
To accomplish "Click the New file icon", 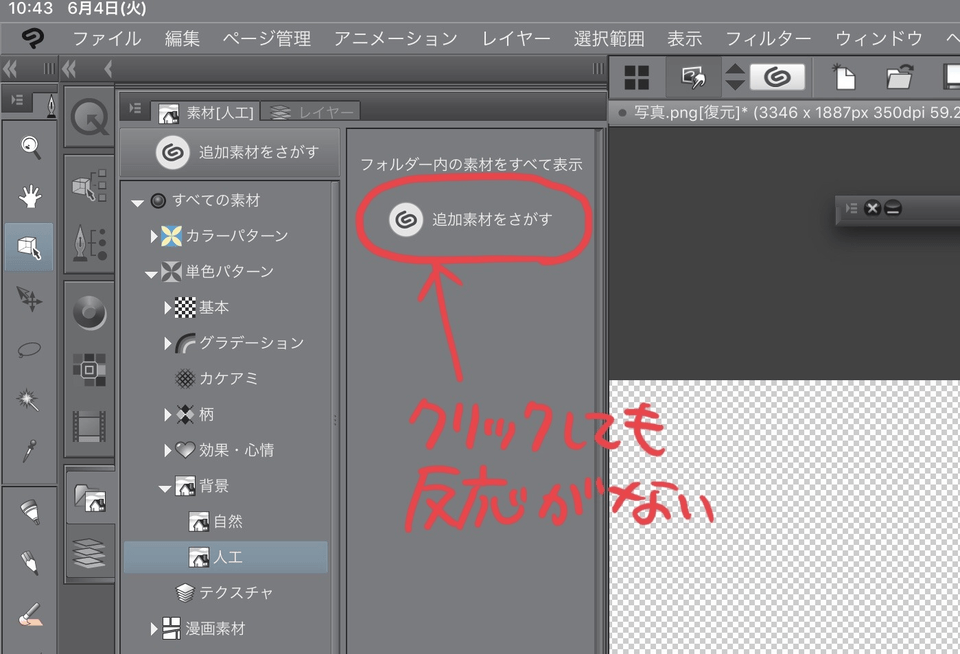I will click(845, 77).
